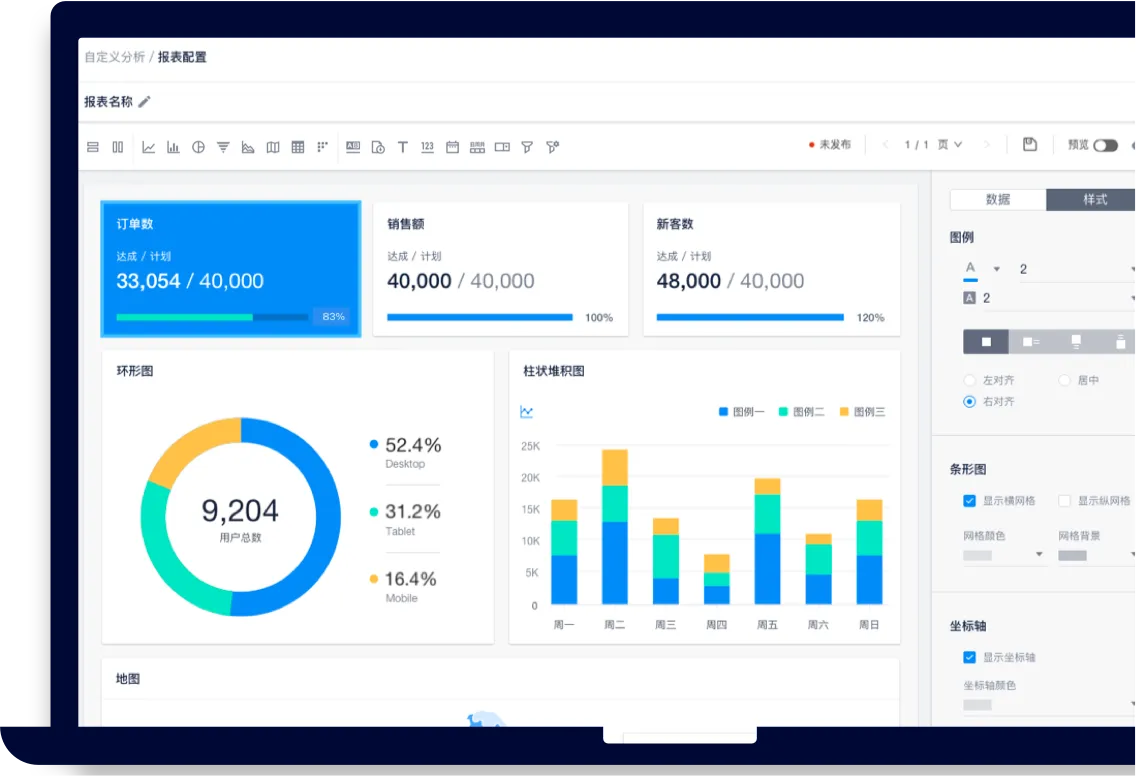
Task: Insert a map chart from toolbar
Action: tap(272, 147)
